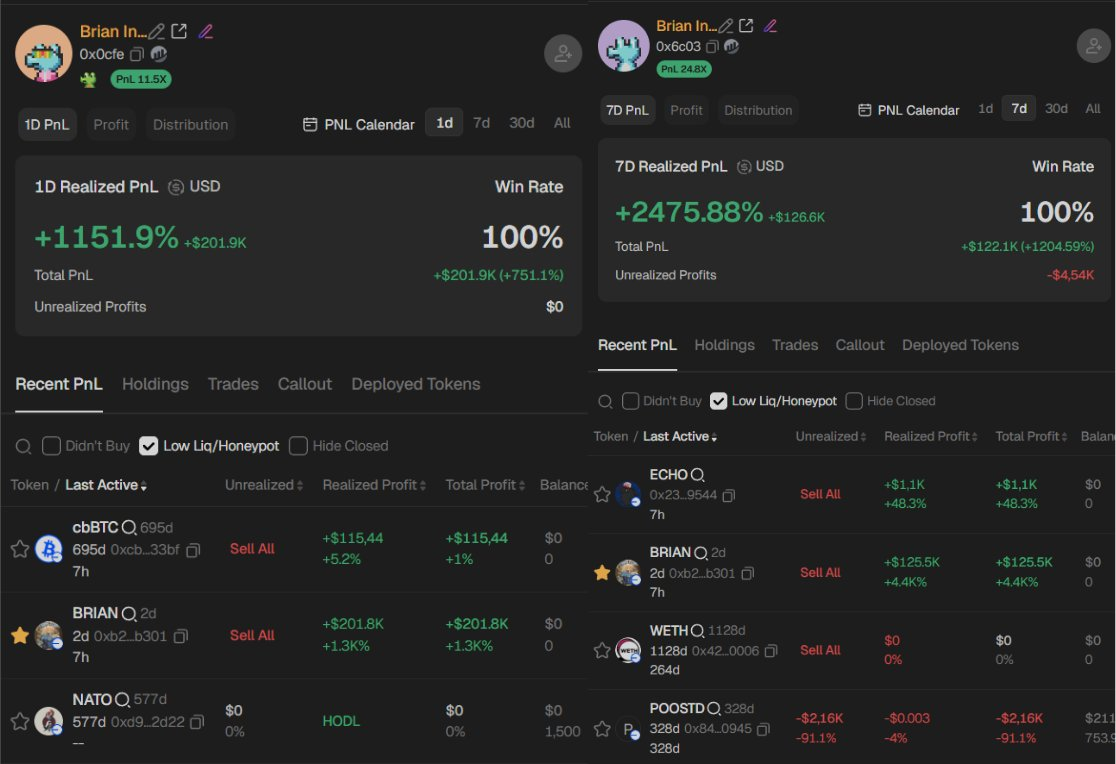Screen dimensions: 1116x764
Task: Open Trades tab in right panel
Action: point(795,345)
